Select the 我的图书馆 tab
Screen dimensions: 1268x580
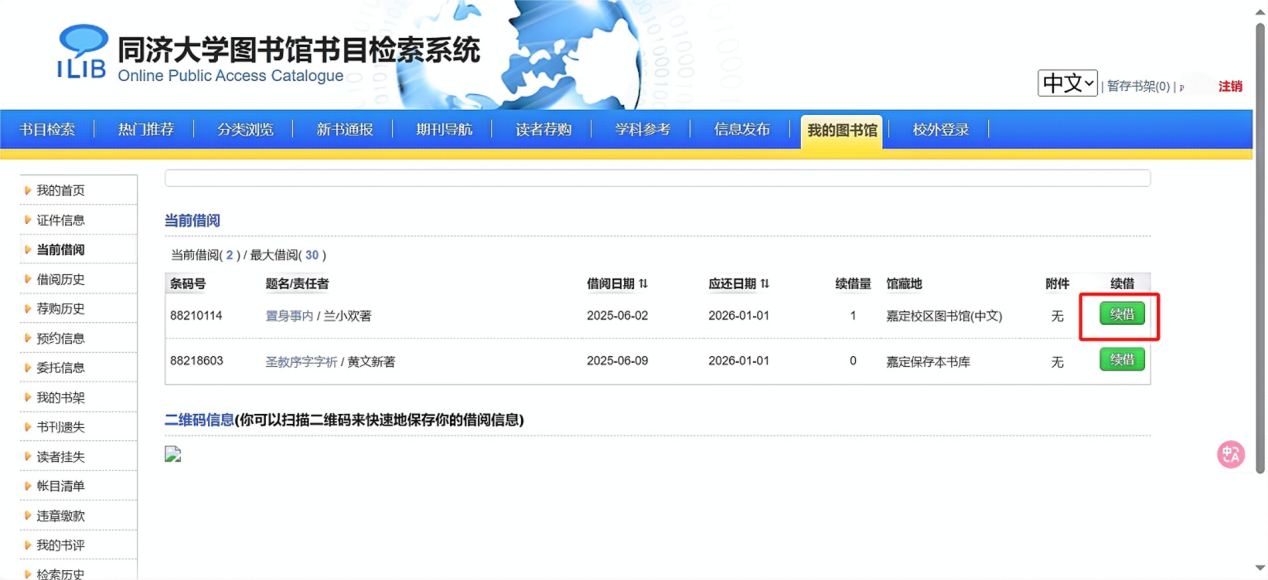(x=842, y=130)
